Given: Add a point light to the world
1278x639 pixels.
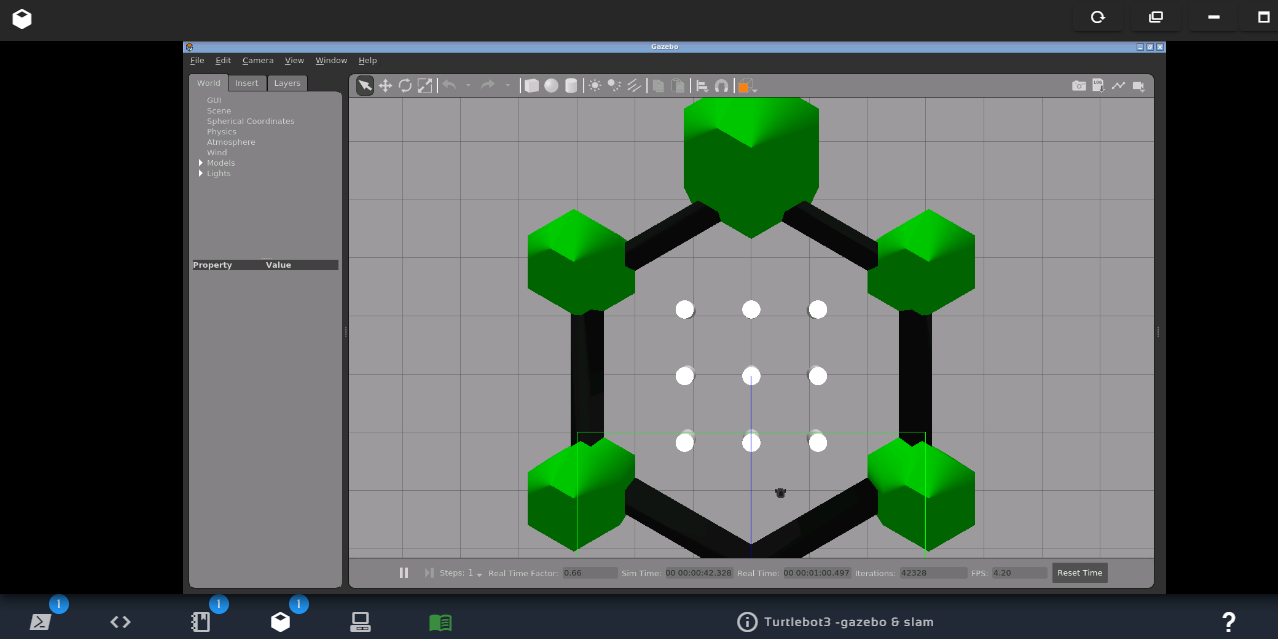Looking at the screenshot, I should [x=593, y=86].
